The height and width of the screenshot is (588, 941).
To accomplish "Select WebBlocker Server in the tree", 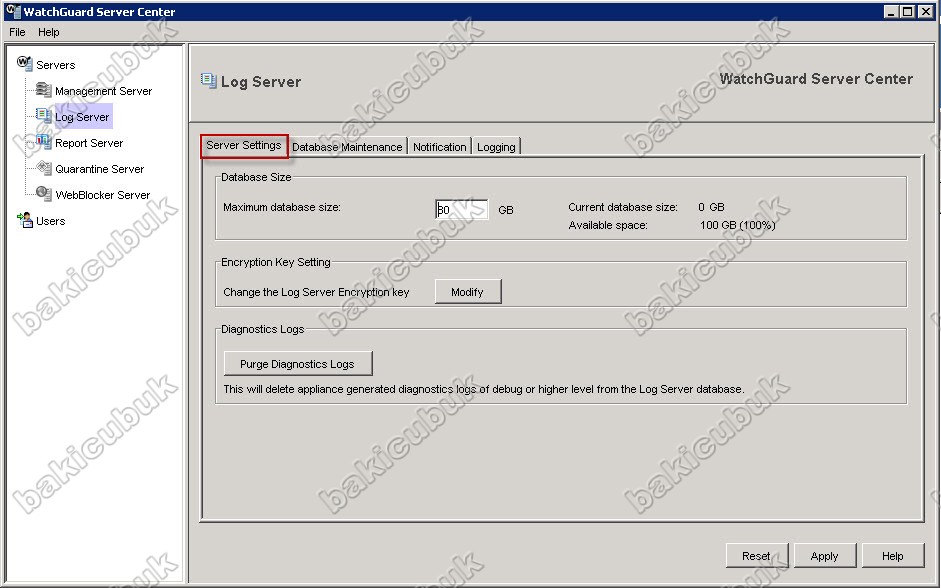I will pyautogui.click(x=103, y=195).
